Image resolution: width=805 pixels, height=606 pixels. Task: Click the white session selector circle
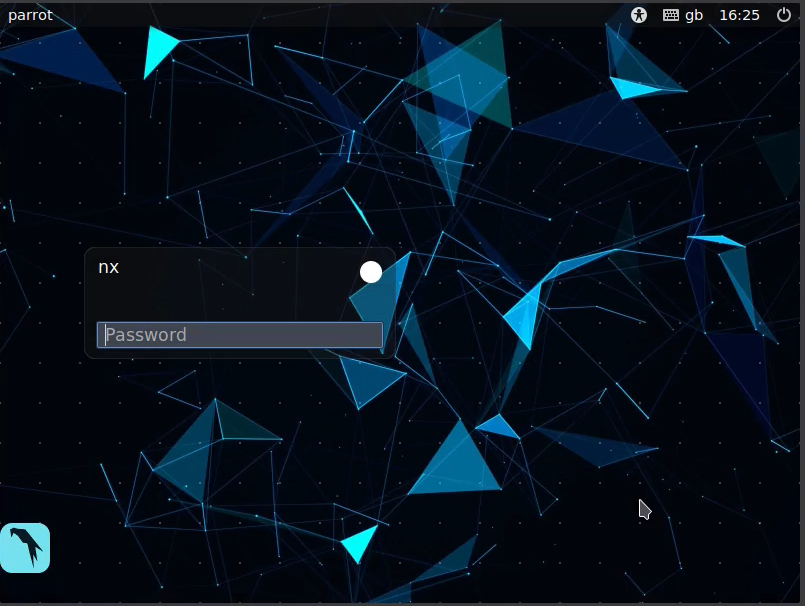click(371, 272)
